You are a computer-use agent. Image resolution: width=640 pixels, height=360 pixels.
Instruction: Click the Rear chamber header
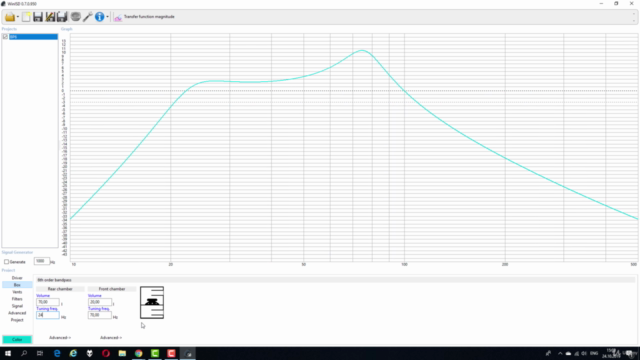pos(60,289)
